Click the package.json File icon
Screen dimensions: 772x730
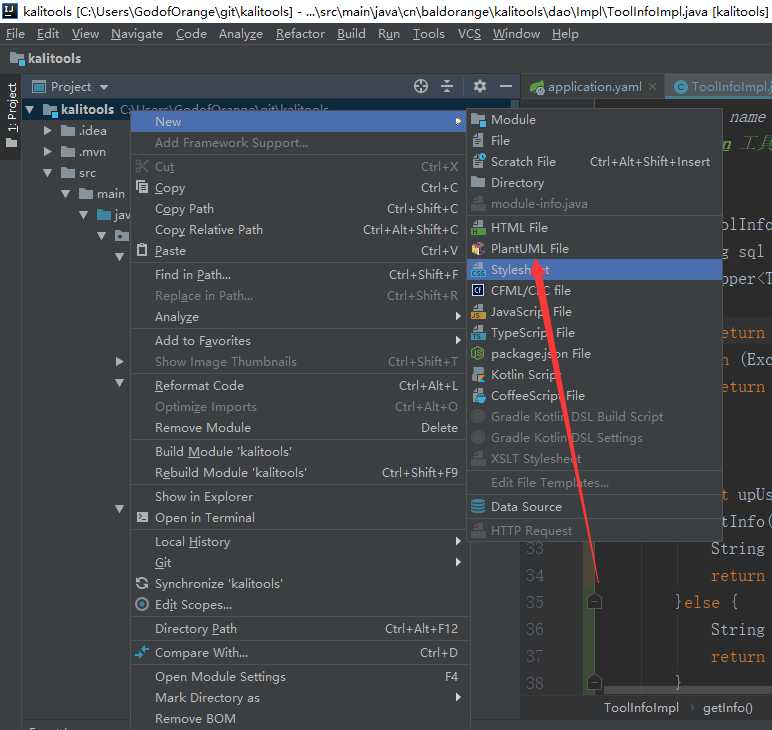coord(478,353)
